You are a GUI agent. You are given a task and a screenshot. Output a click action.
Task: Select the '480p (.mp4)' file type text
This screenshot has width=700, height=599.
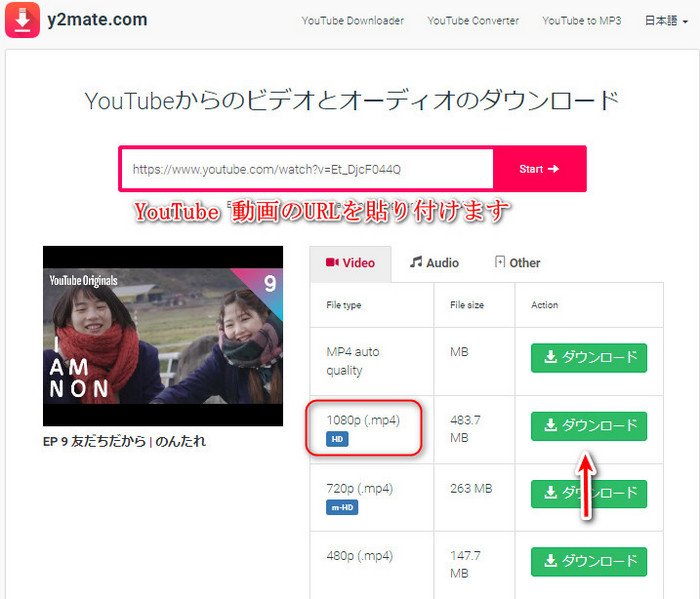(359, 556)
